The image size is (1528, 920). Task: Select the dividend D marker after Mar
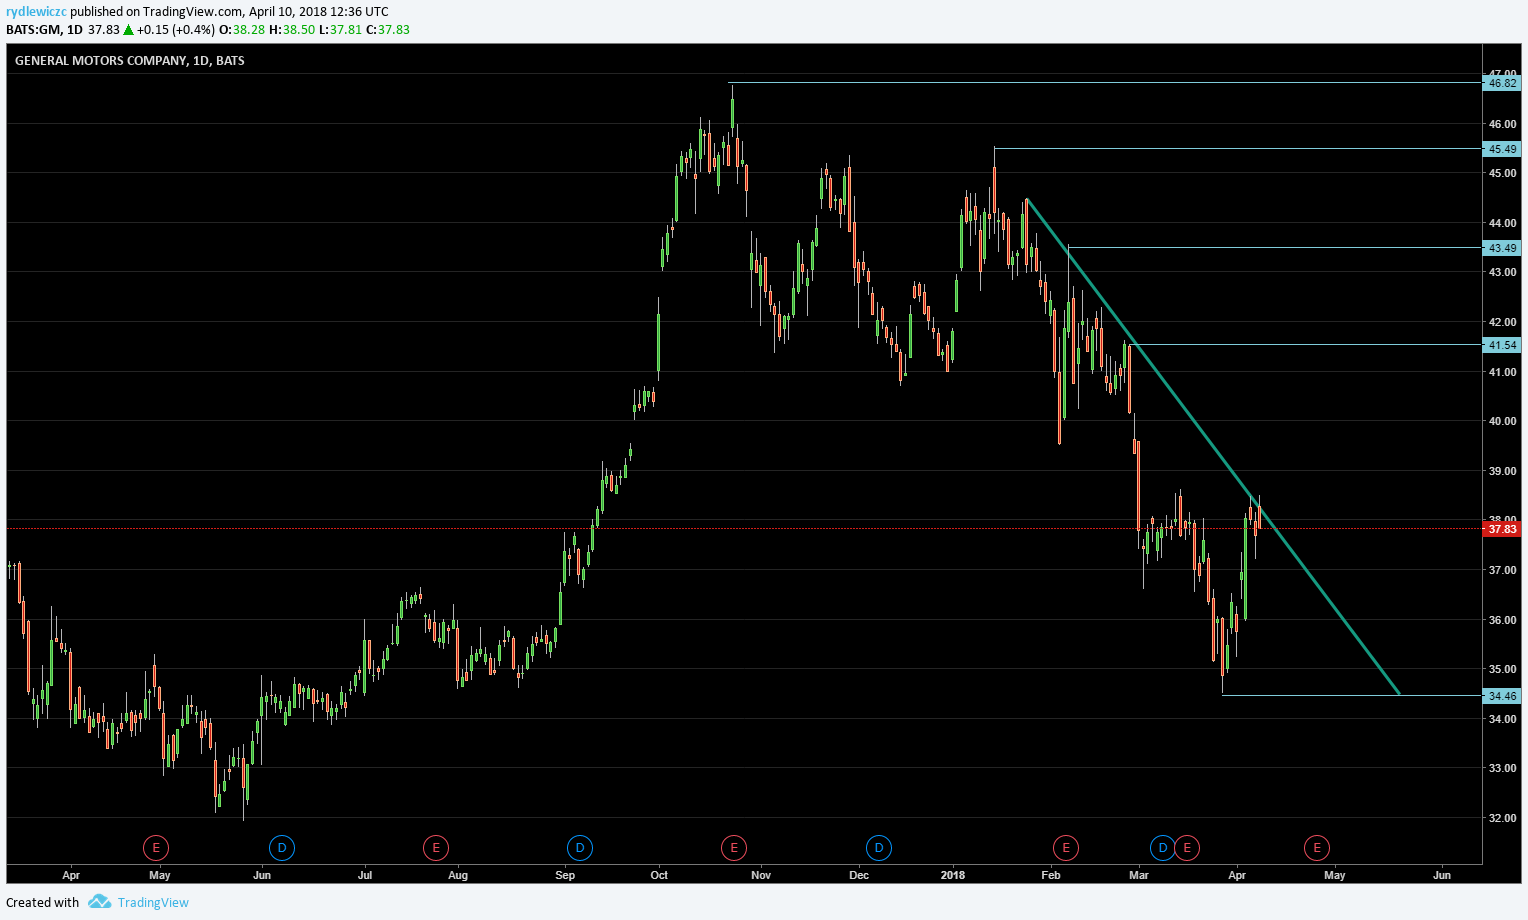[1162, 848]
